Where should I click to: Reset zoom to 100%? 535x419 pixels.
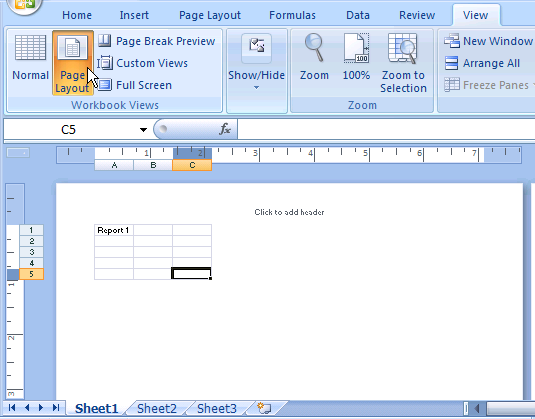356,57
